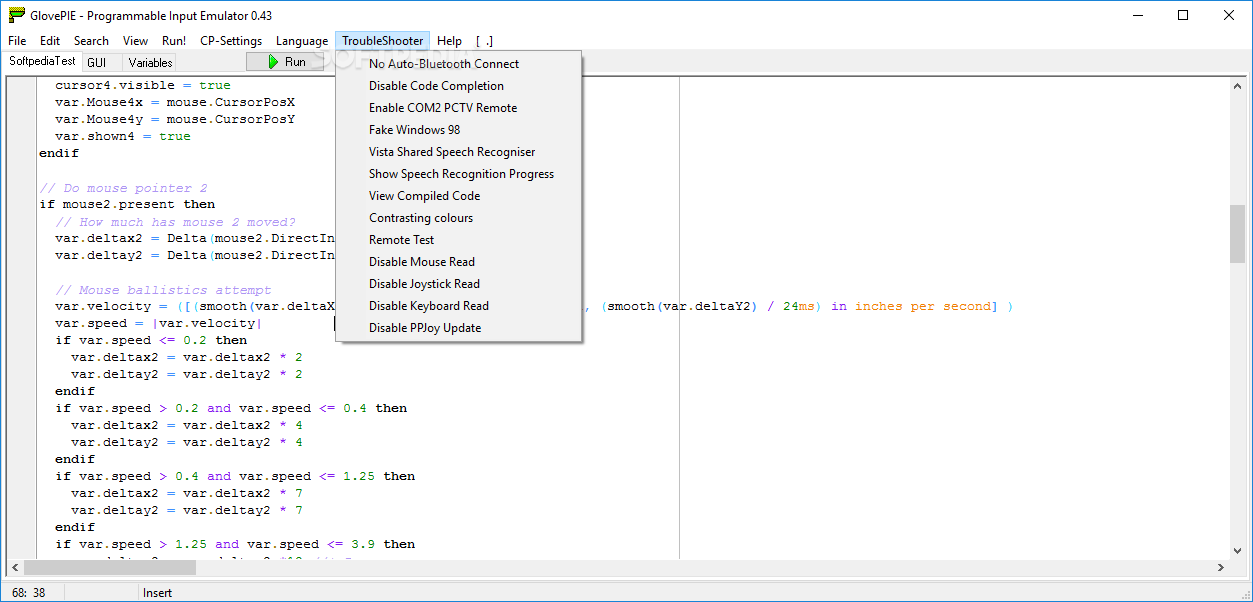Image resolution: width=1253 pixels, height=602 pixels.
Task: Open the View menu
Action: click(x=135, y=41)
